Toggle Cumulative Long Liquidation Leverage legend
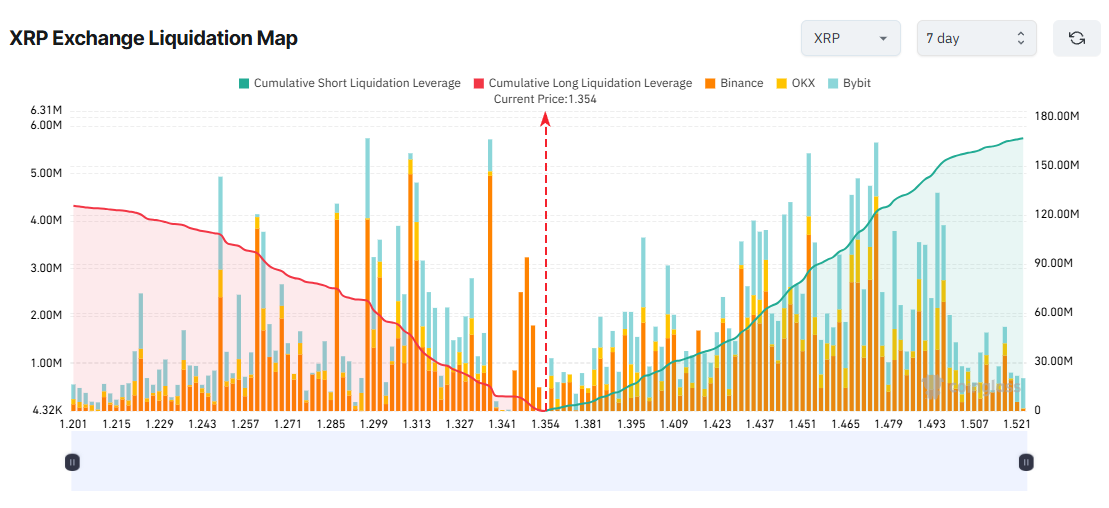The height and width of the screenshot is (508, 1109). pos(589,83)
